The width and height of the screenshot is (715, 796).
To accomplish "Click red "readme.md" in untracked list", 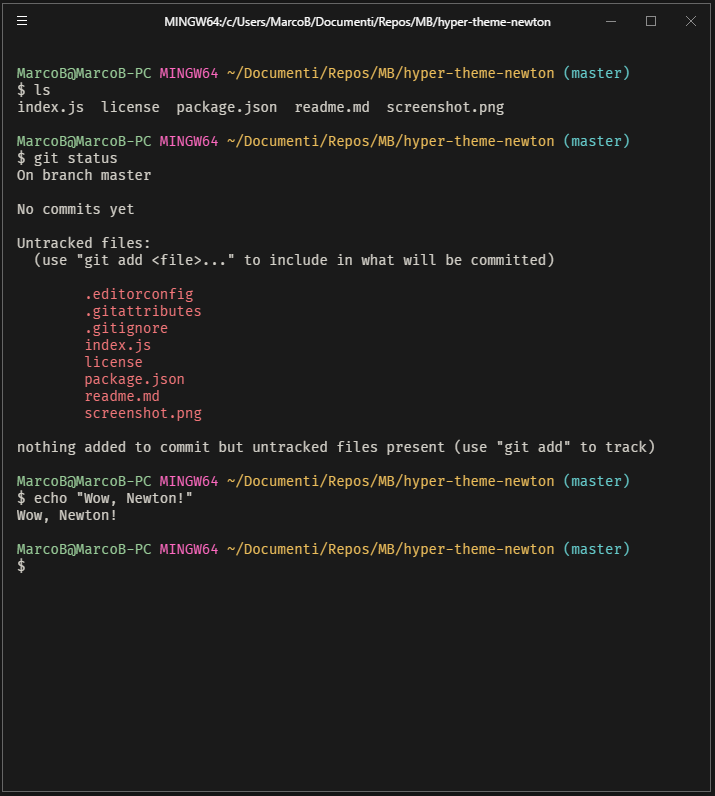I will tap(122, 396).
